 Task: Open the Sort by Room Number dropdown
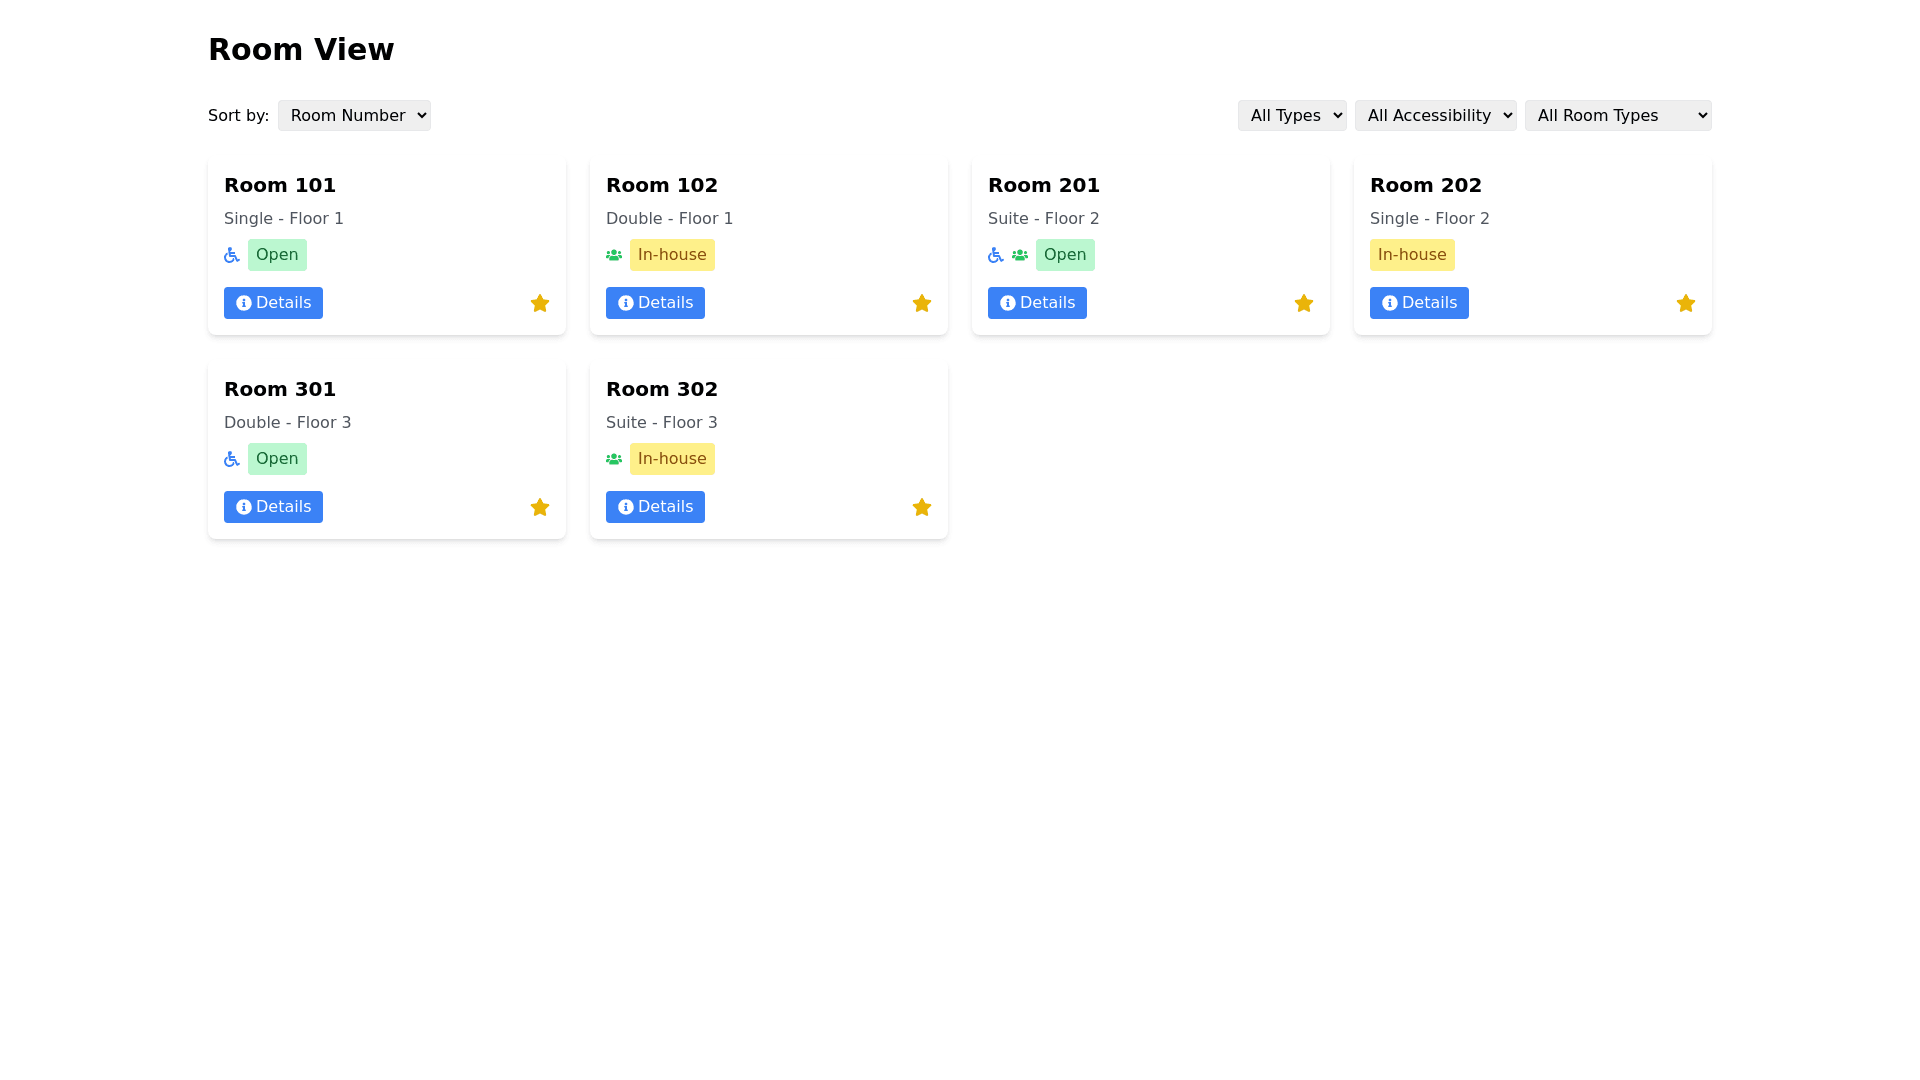(354, 116)
